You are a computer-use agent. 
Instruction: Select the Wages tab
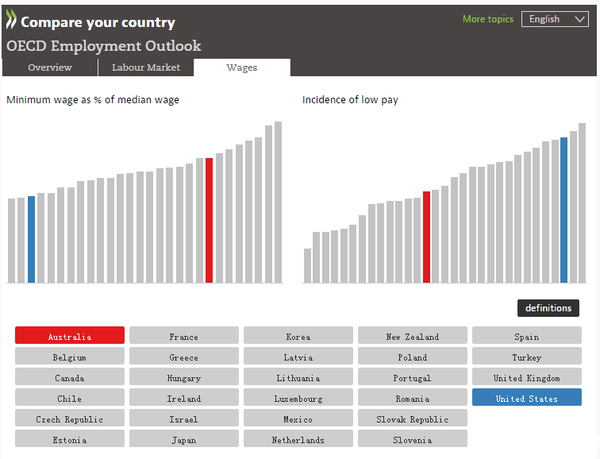coord(242,68)
